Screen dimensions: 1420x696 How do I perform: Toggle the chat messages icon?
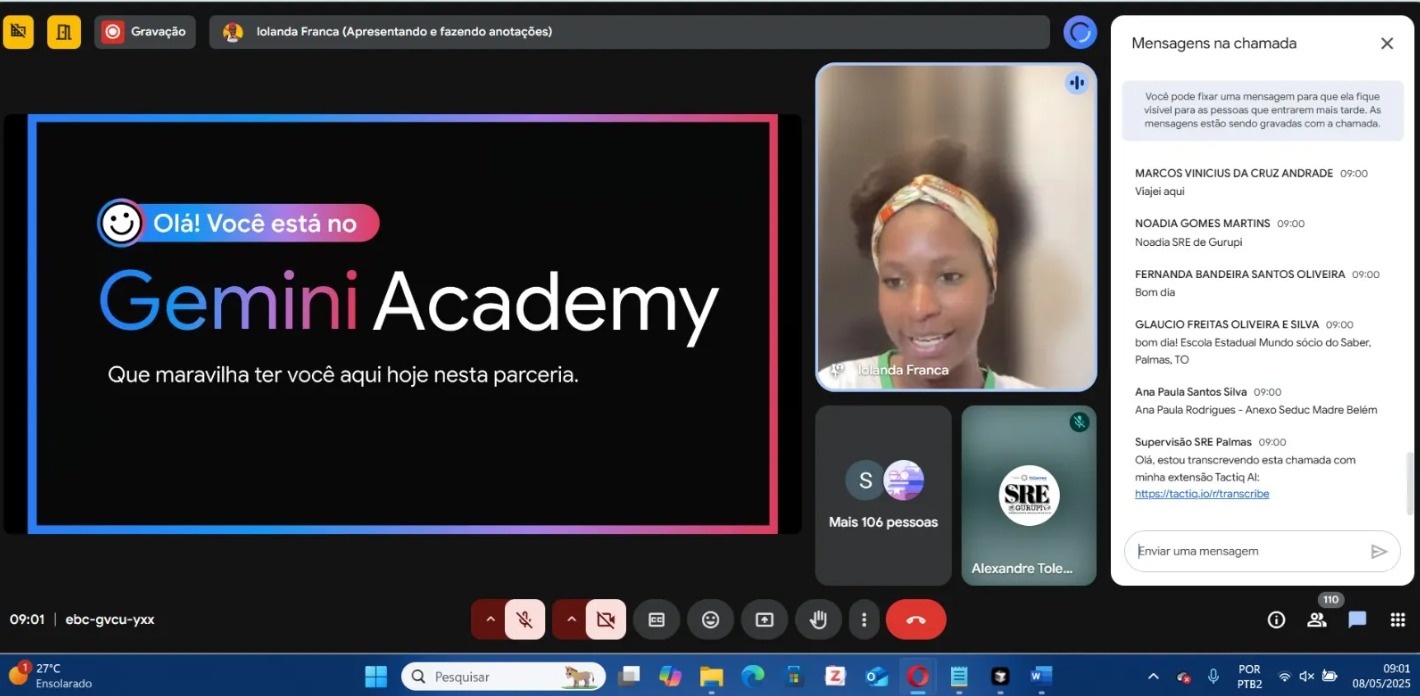[1357, 620]
